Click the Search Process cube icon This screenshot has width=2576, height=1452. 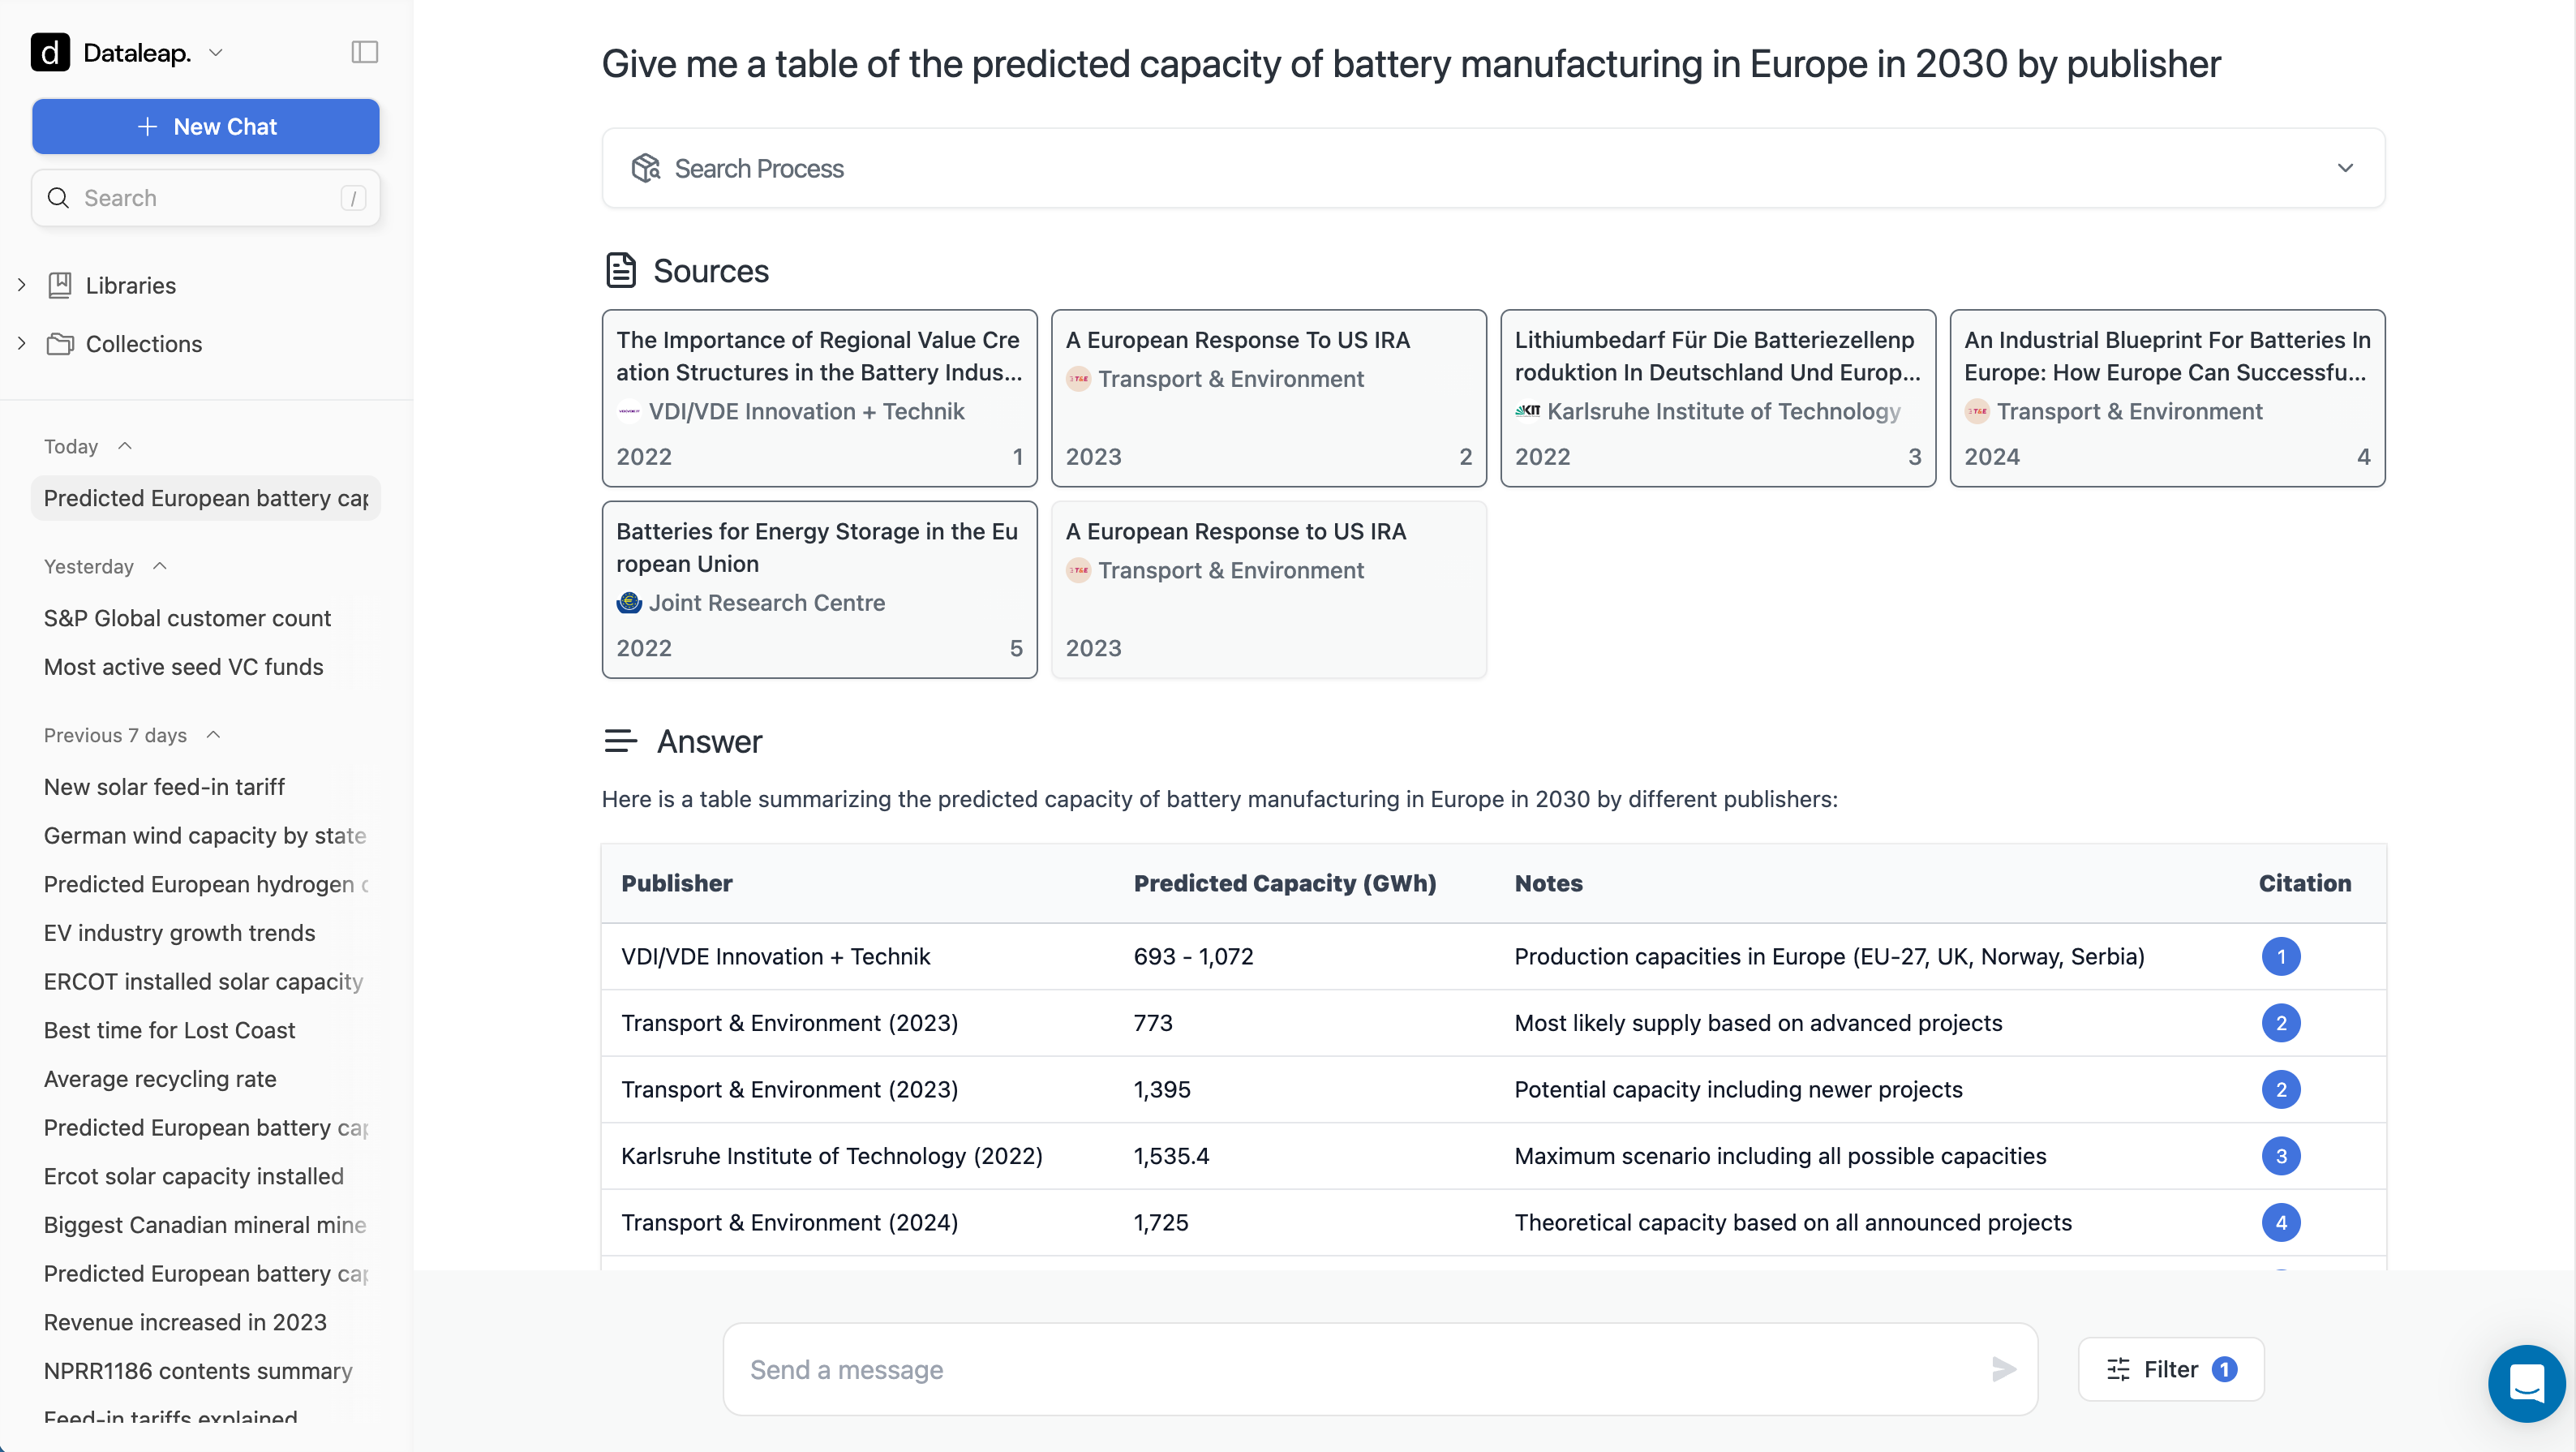(x=646, y=168)
